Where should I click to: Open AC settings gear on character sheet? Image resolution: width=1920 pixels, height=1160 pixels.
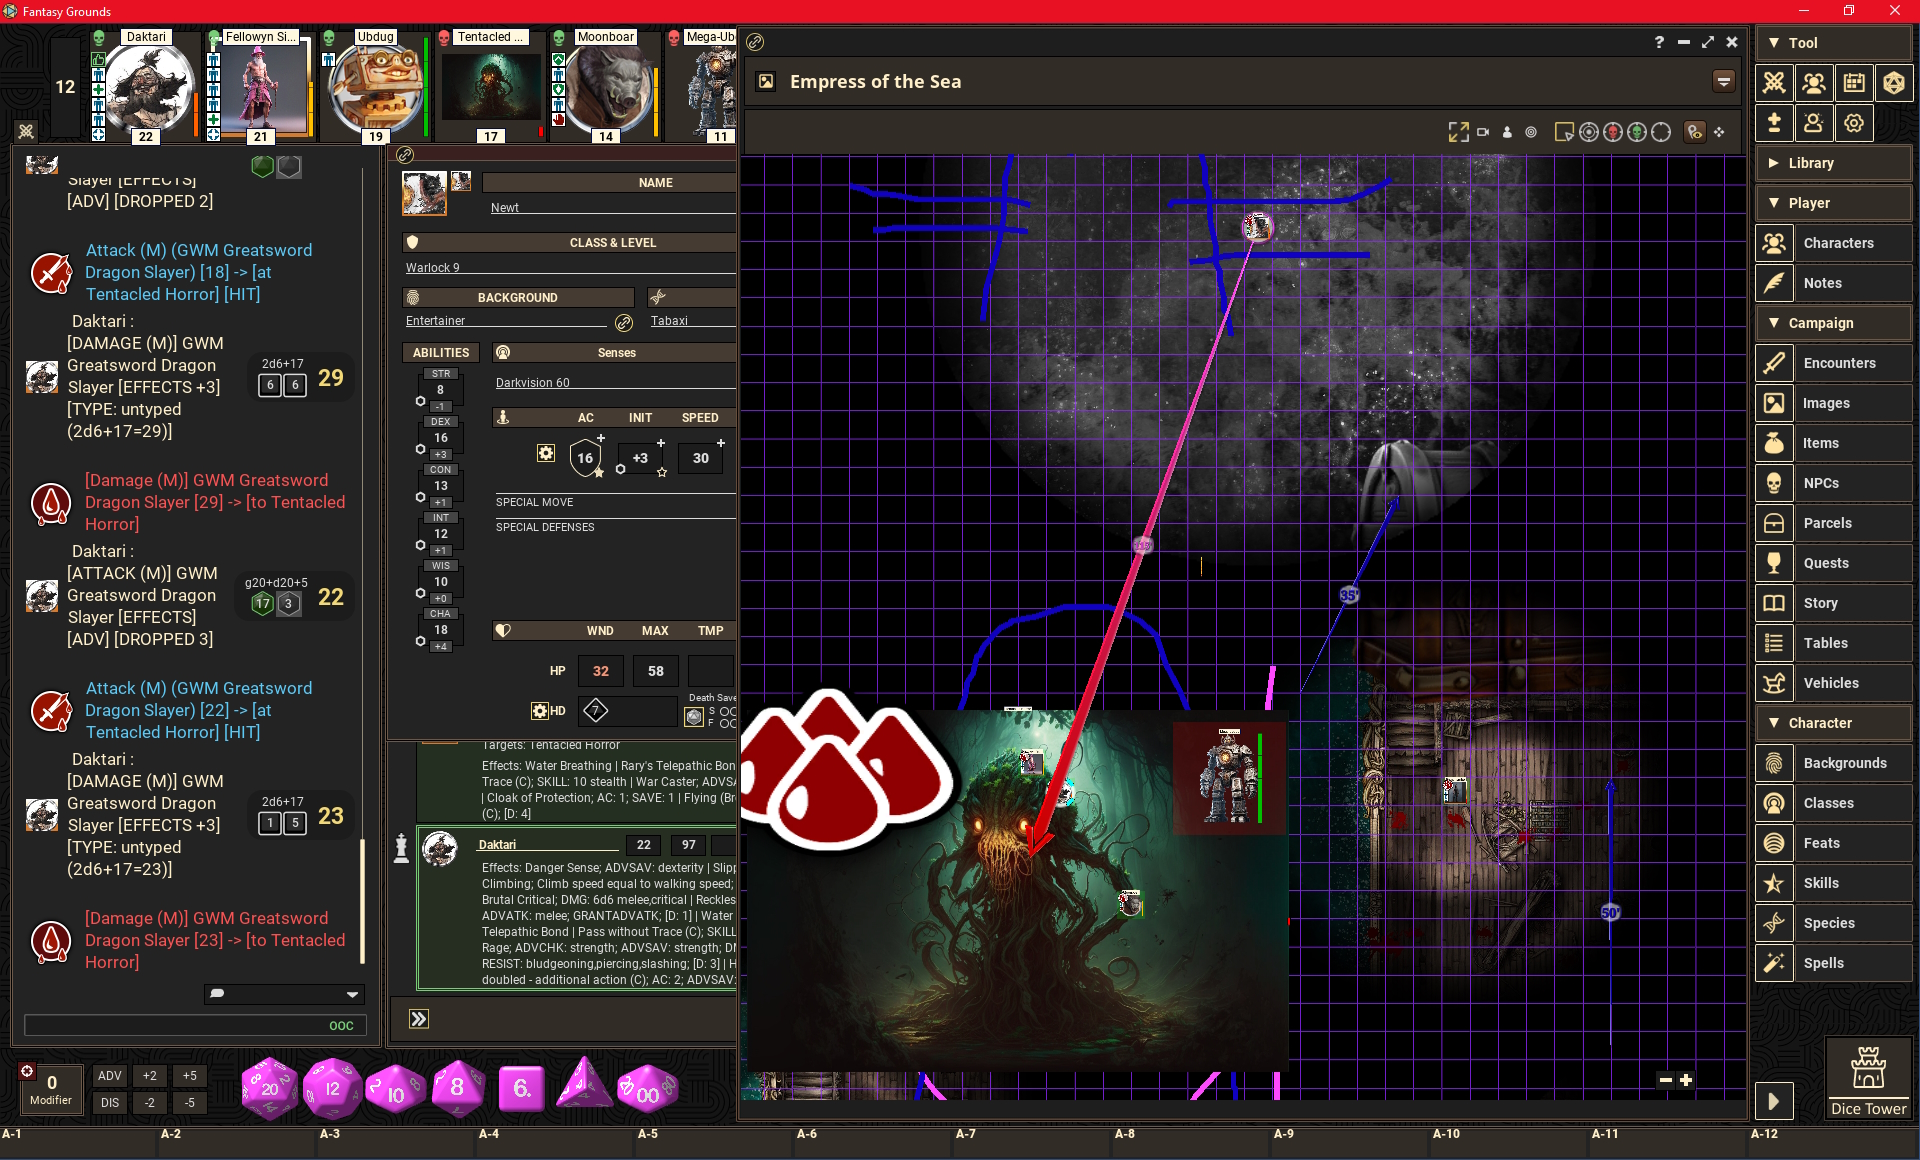tap(545, 453)
